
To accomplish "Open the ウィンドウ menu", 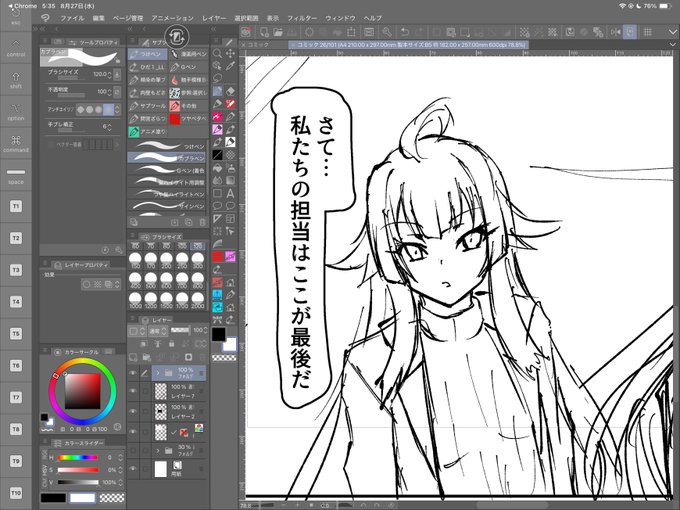I will 340,18.
